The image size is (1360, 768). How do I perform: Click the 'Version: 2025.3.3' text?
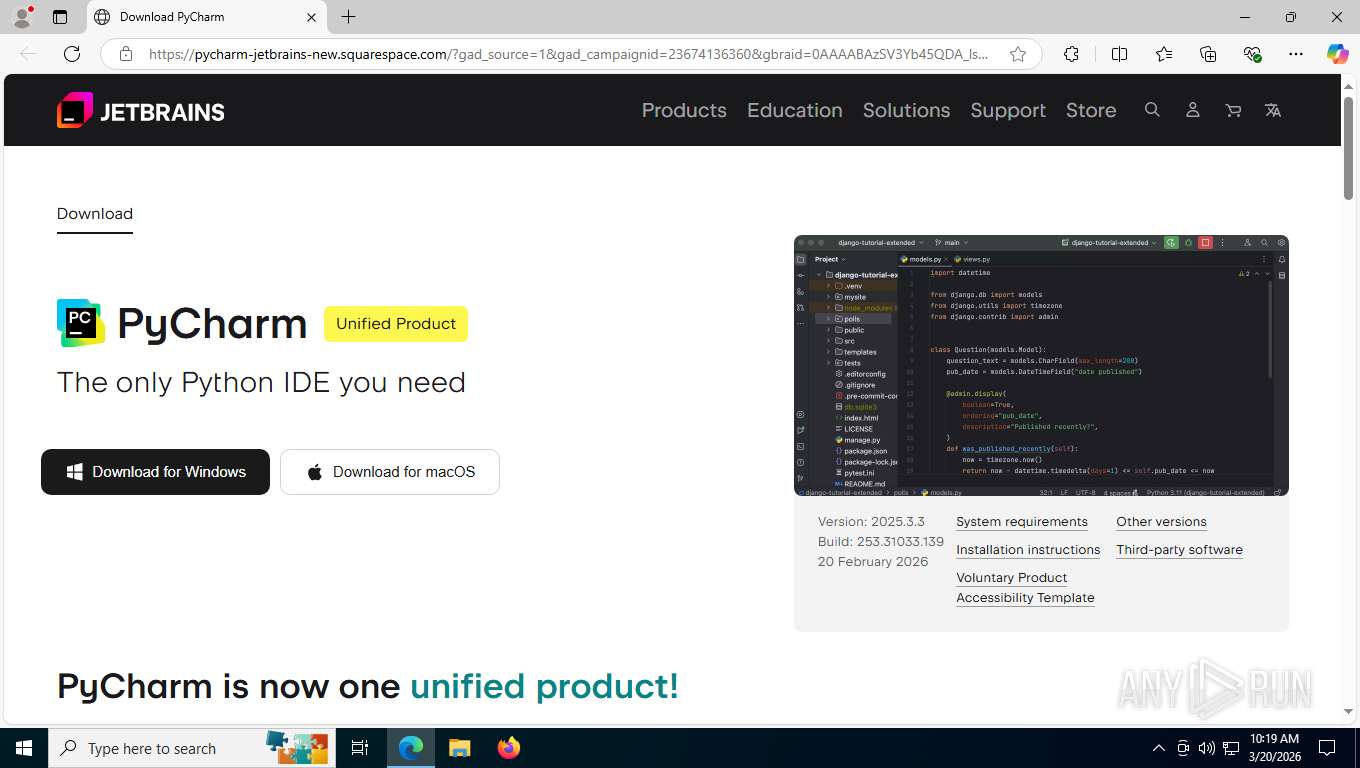point(871,522)
